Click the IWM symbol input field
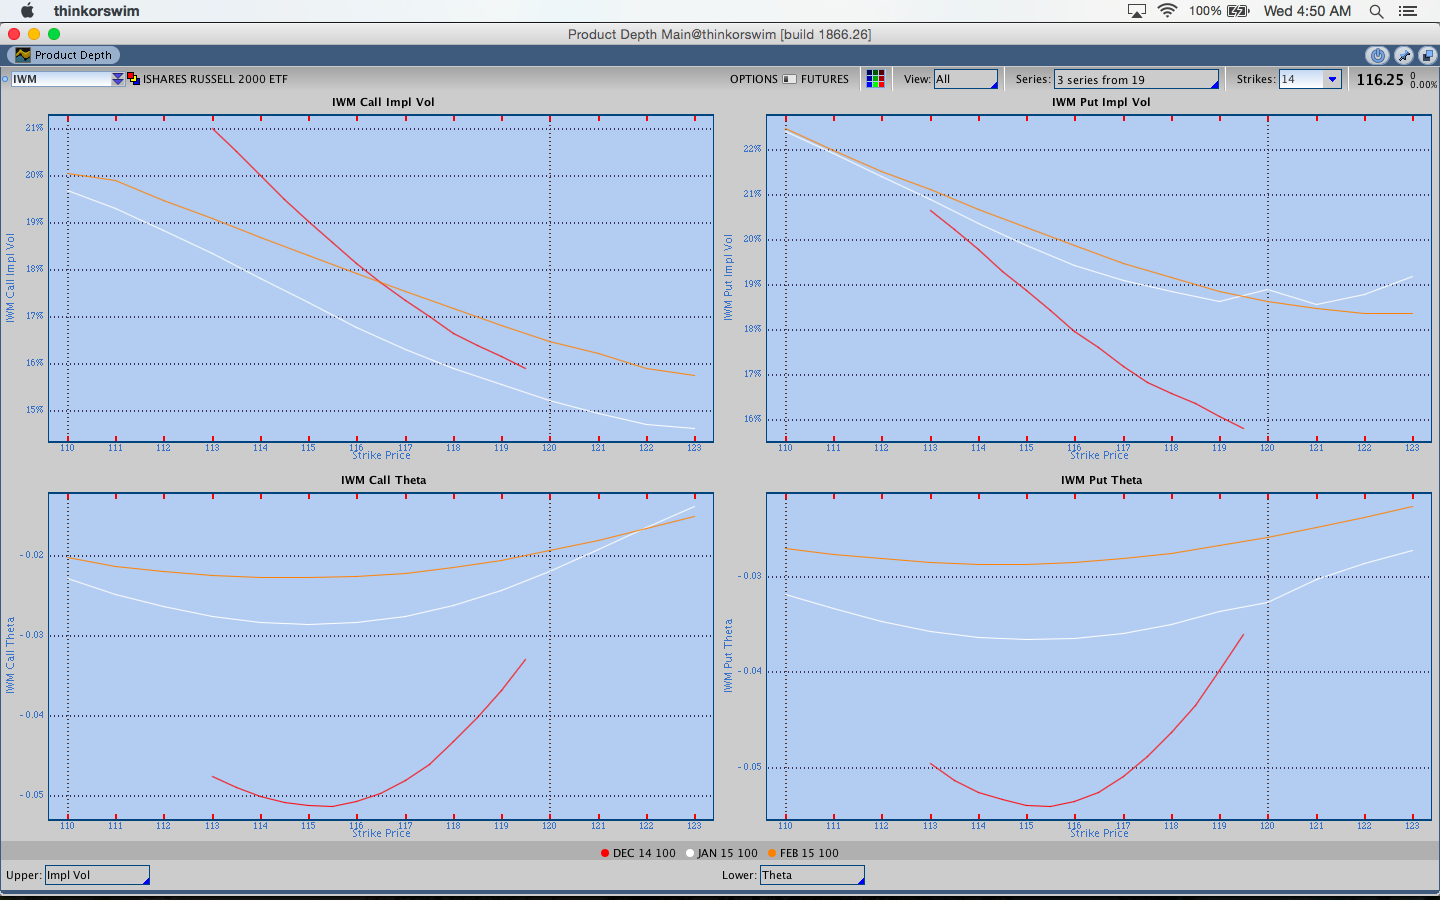Viewport: 1440px width, 900px height. [60, 79]
